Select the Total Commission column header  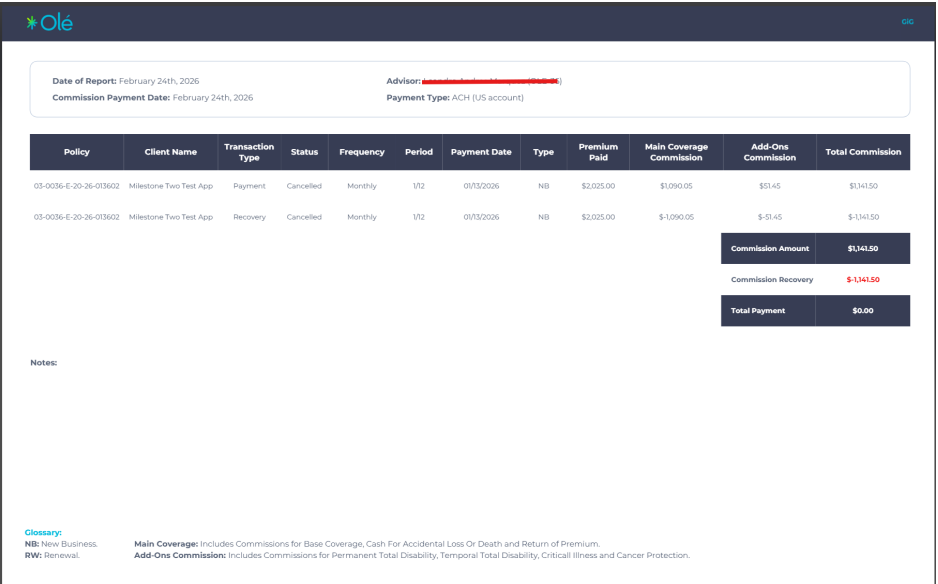coord(863,152)
